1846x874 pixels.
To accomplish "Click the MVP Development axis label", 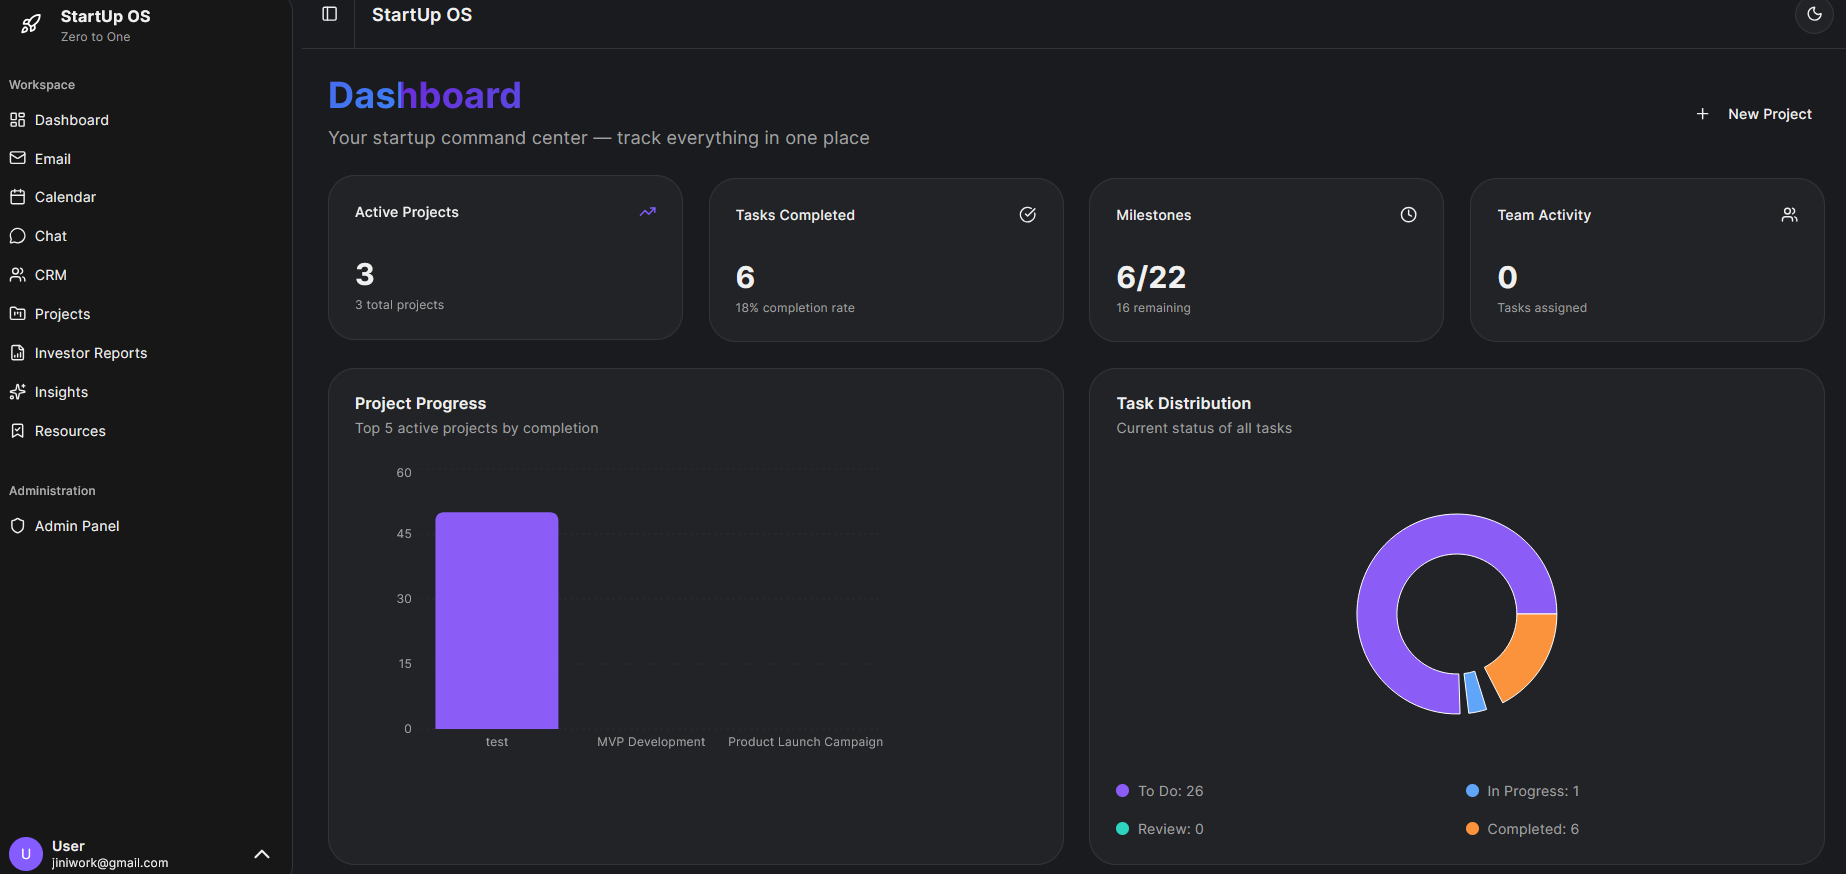I will (651, 742).
